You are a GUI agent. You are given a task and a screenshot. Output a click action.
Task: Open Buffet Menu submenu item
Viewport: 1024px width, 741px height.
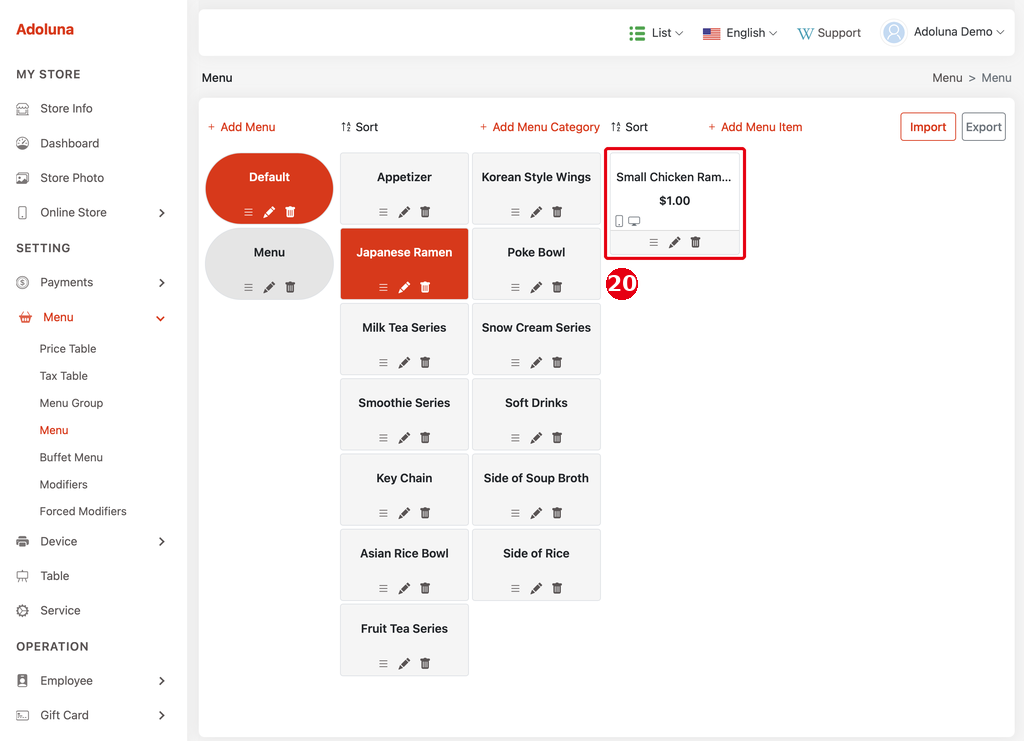(71, 457)
